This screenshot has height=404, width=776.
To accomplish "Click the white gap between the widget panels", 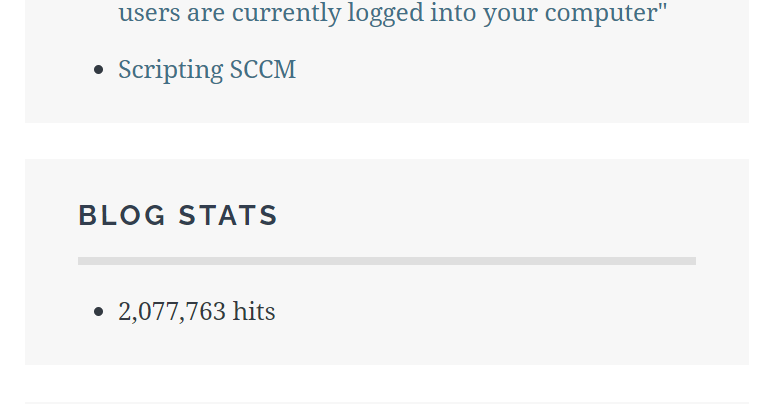I will 386,141.
